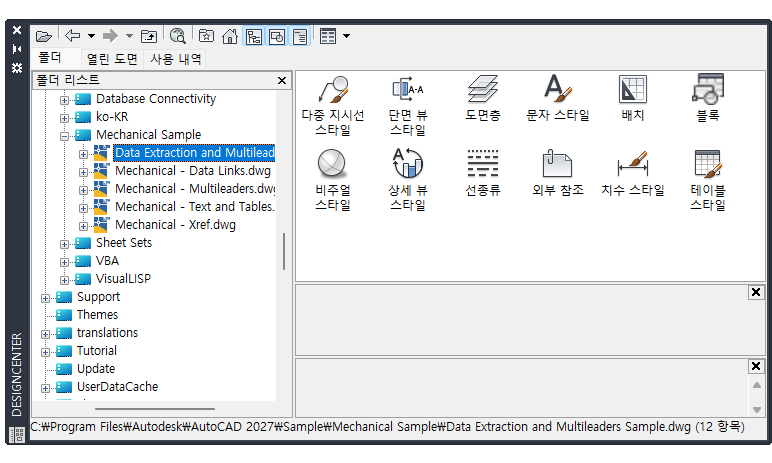Select Mechanical - Data Links.dwg in tree

click(193, 171)
